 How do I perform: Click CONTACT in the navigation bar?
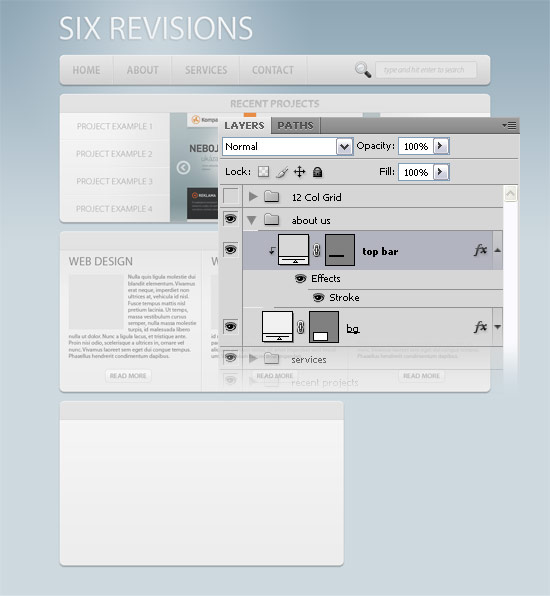273,70
